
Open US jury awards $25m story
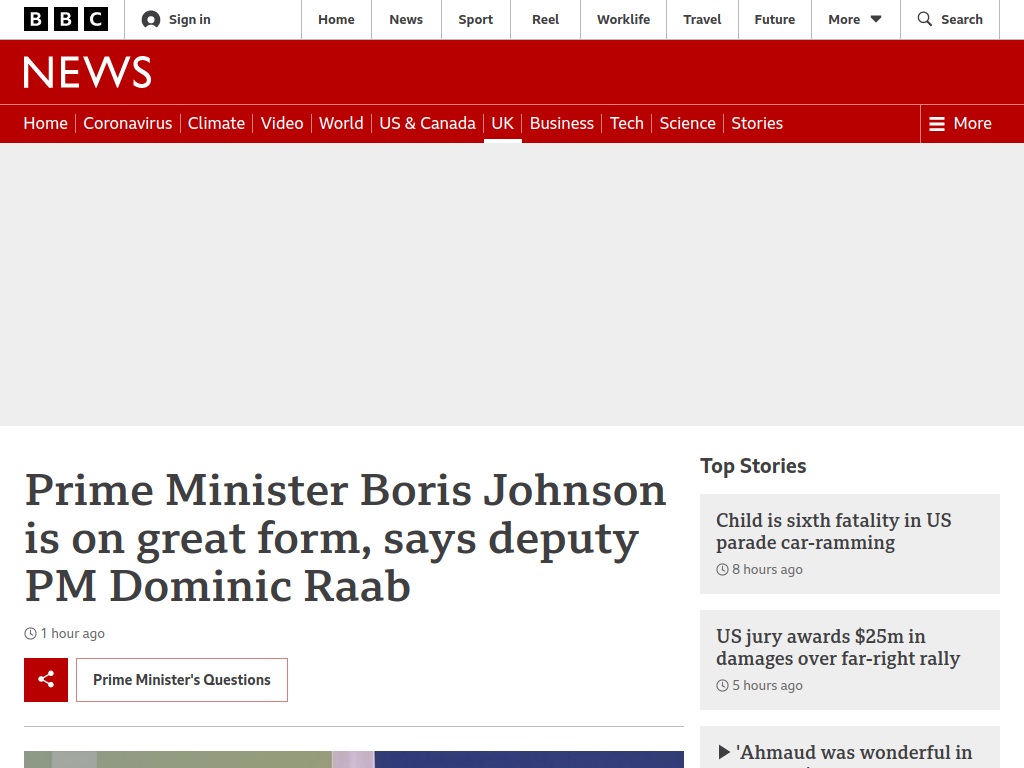coord(838,647)
